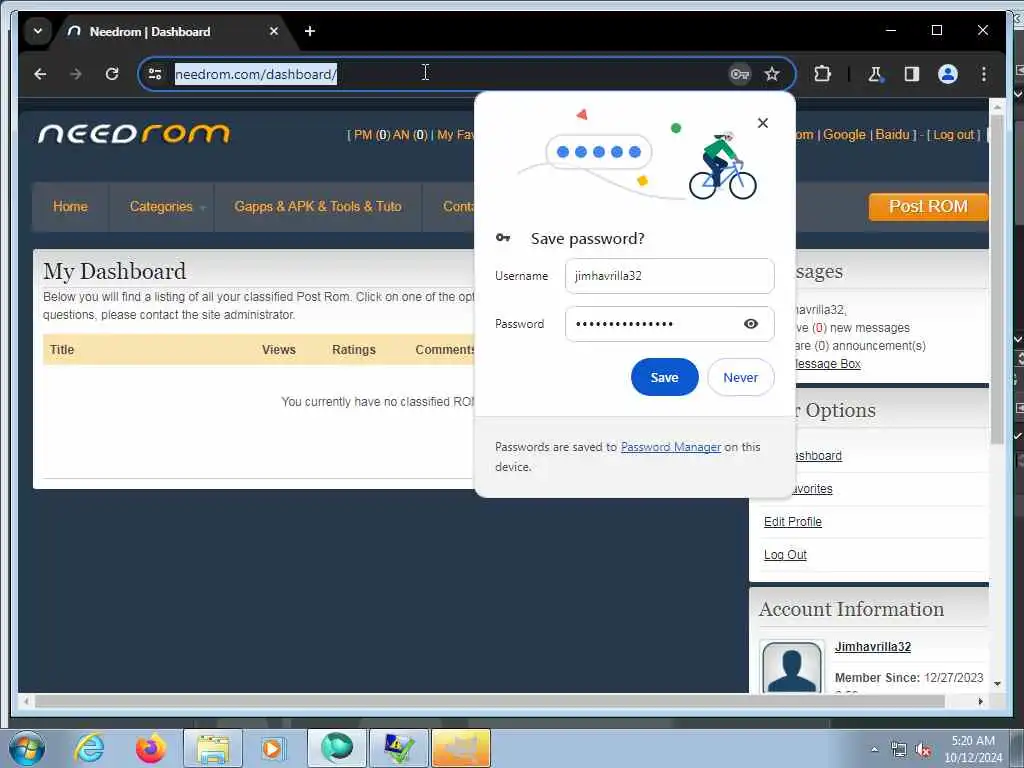Reload the page with the refresh icon
The image size is (1024, 768).
(112, 74)
